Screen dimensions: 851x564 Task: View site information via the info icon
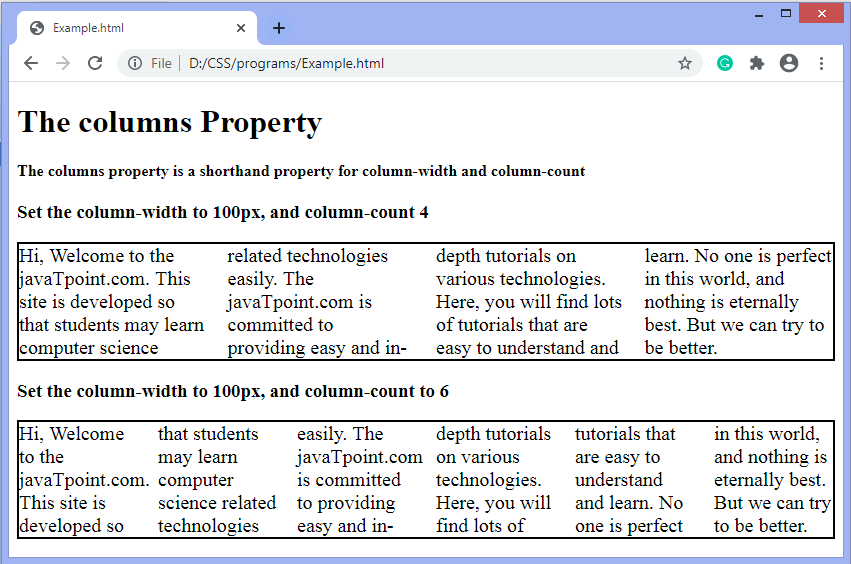pyautogui.click(x=135, y=64)
